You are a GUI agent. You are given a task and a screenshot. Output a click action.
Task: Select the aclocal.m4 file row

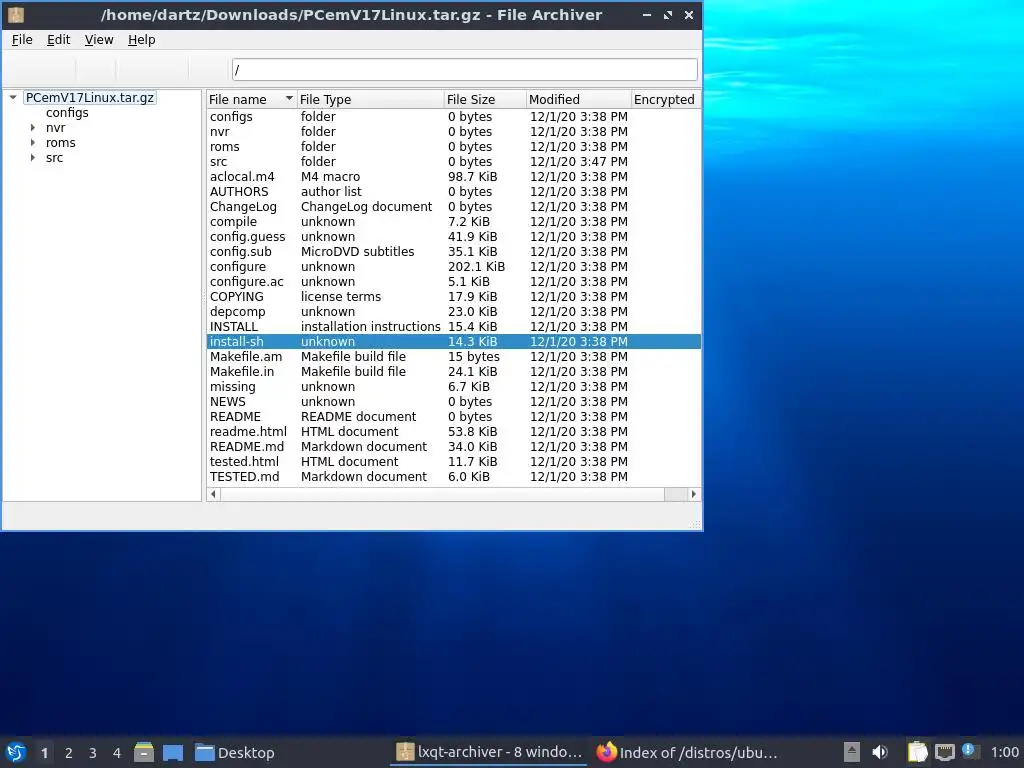(454, 176)
